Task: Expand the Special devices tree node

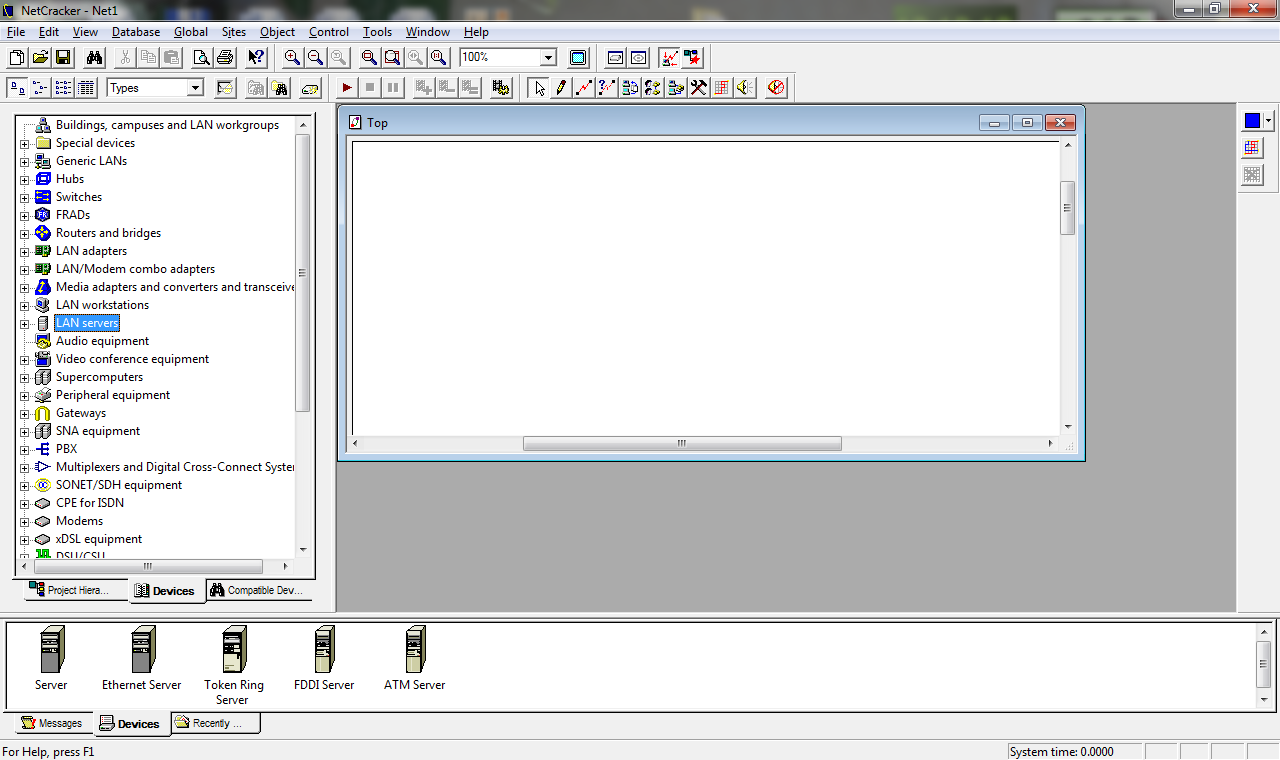Action: tap(25, 143)
